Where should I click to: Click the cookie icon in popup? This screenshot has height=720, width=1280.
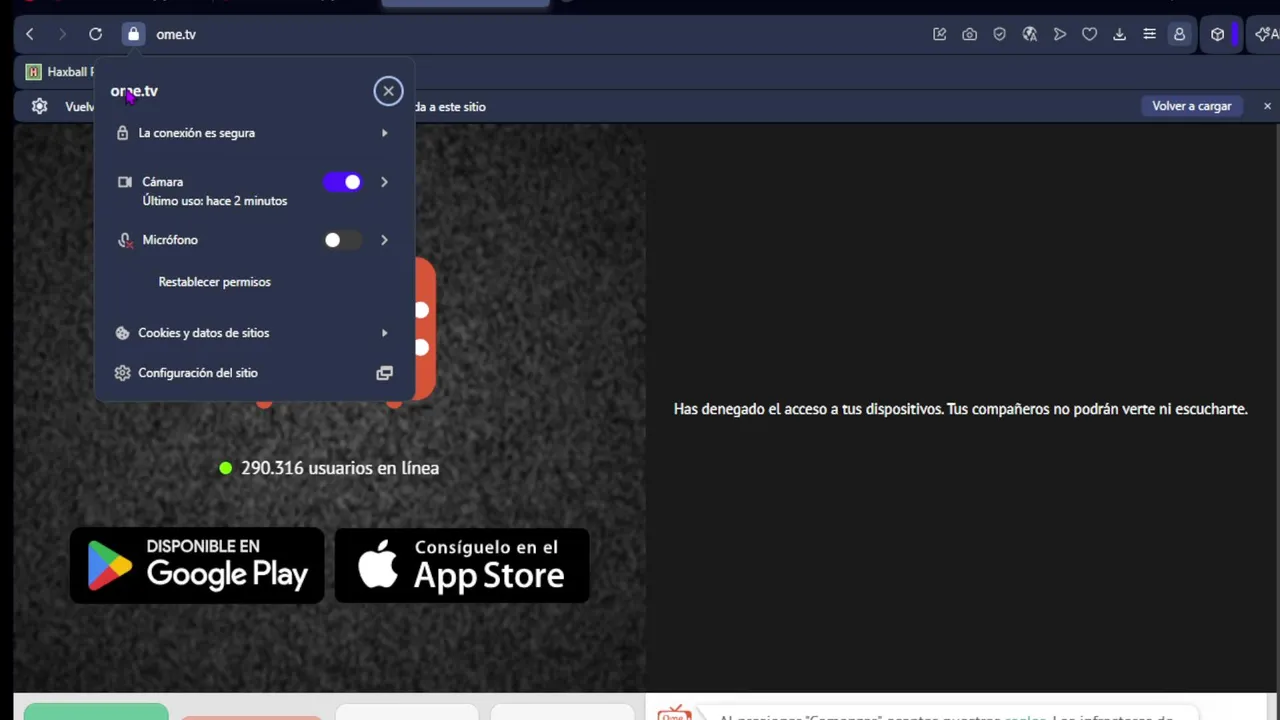122,333
